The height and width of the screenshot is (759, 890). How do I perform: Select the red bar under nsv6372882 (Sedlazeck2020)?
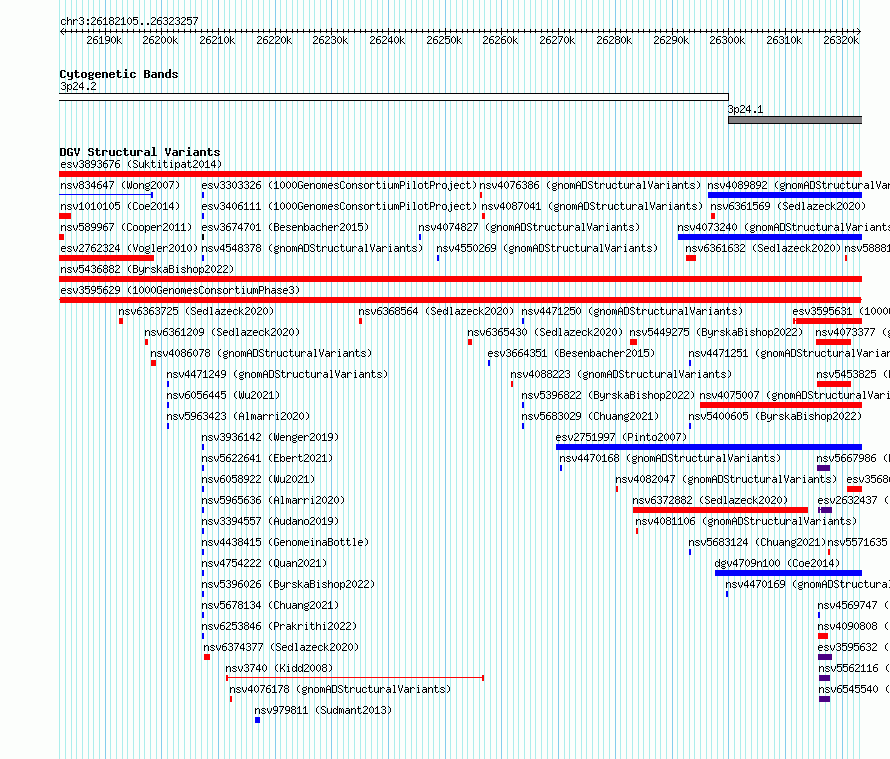(720, 510)
